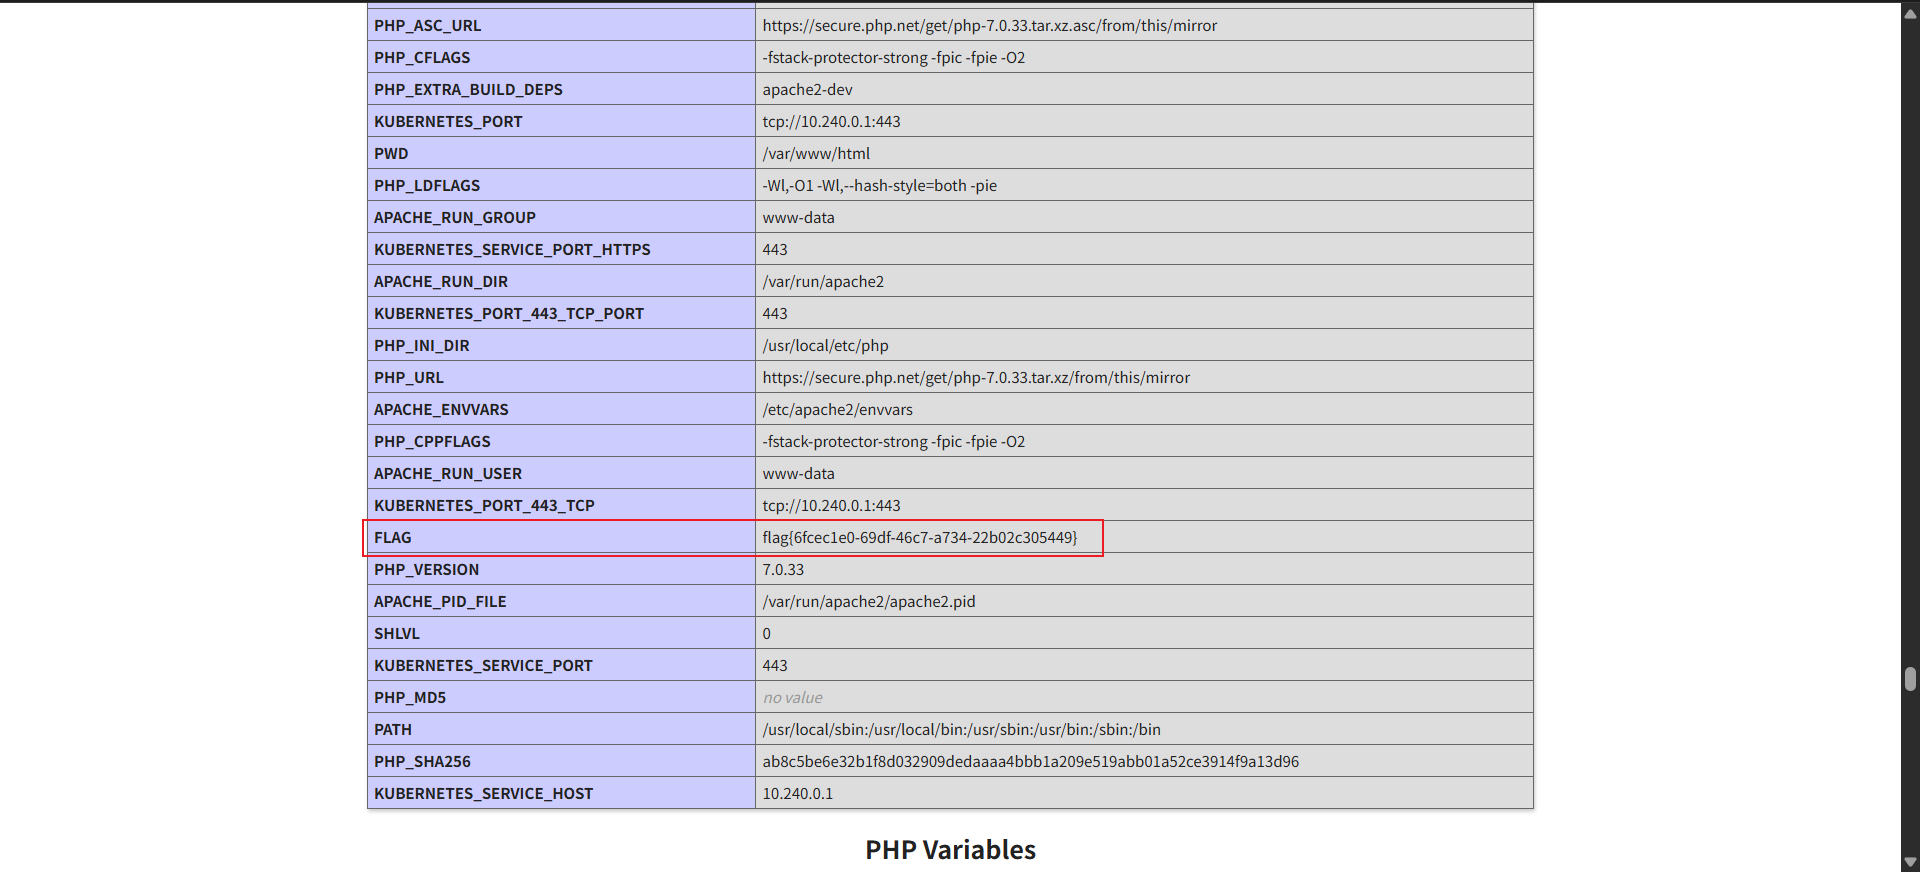Click the KUBERNETES_PORT_443_TCP tcp://10.240.0.1:443 value
1920x872 pixels.
[x=831, y=506]
